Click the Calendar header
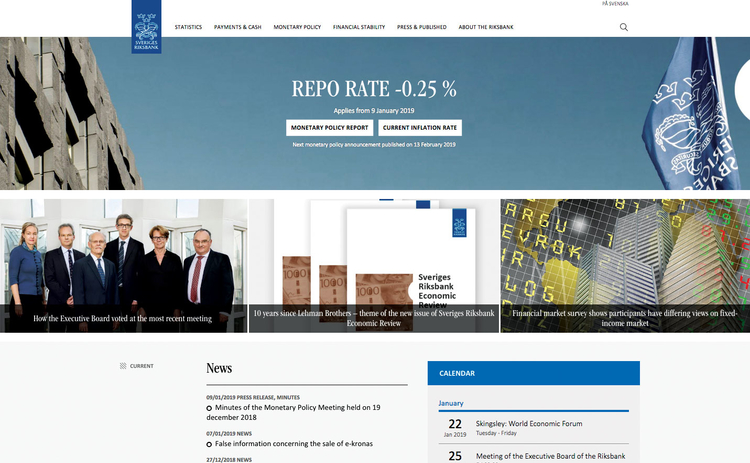Screen dimensions: 750x463 (533, 373)
